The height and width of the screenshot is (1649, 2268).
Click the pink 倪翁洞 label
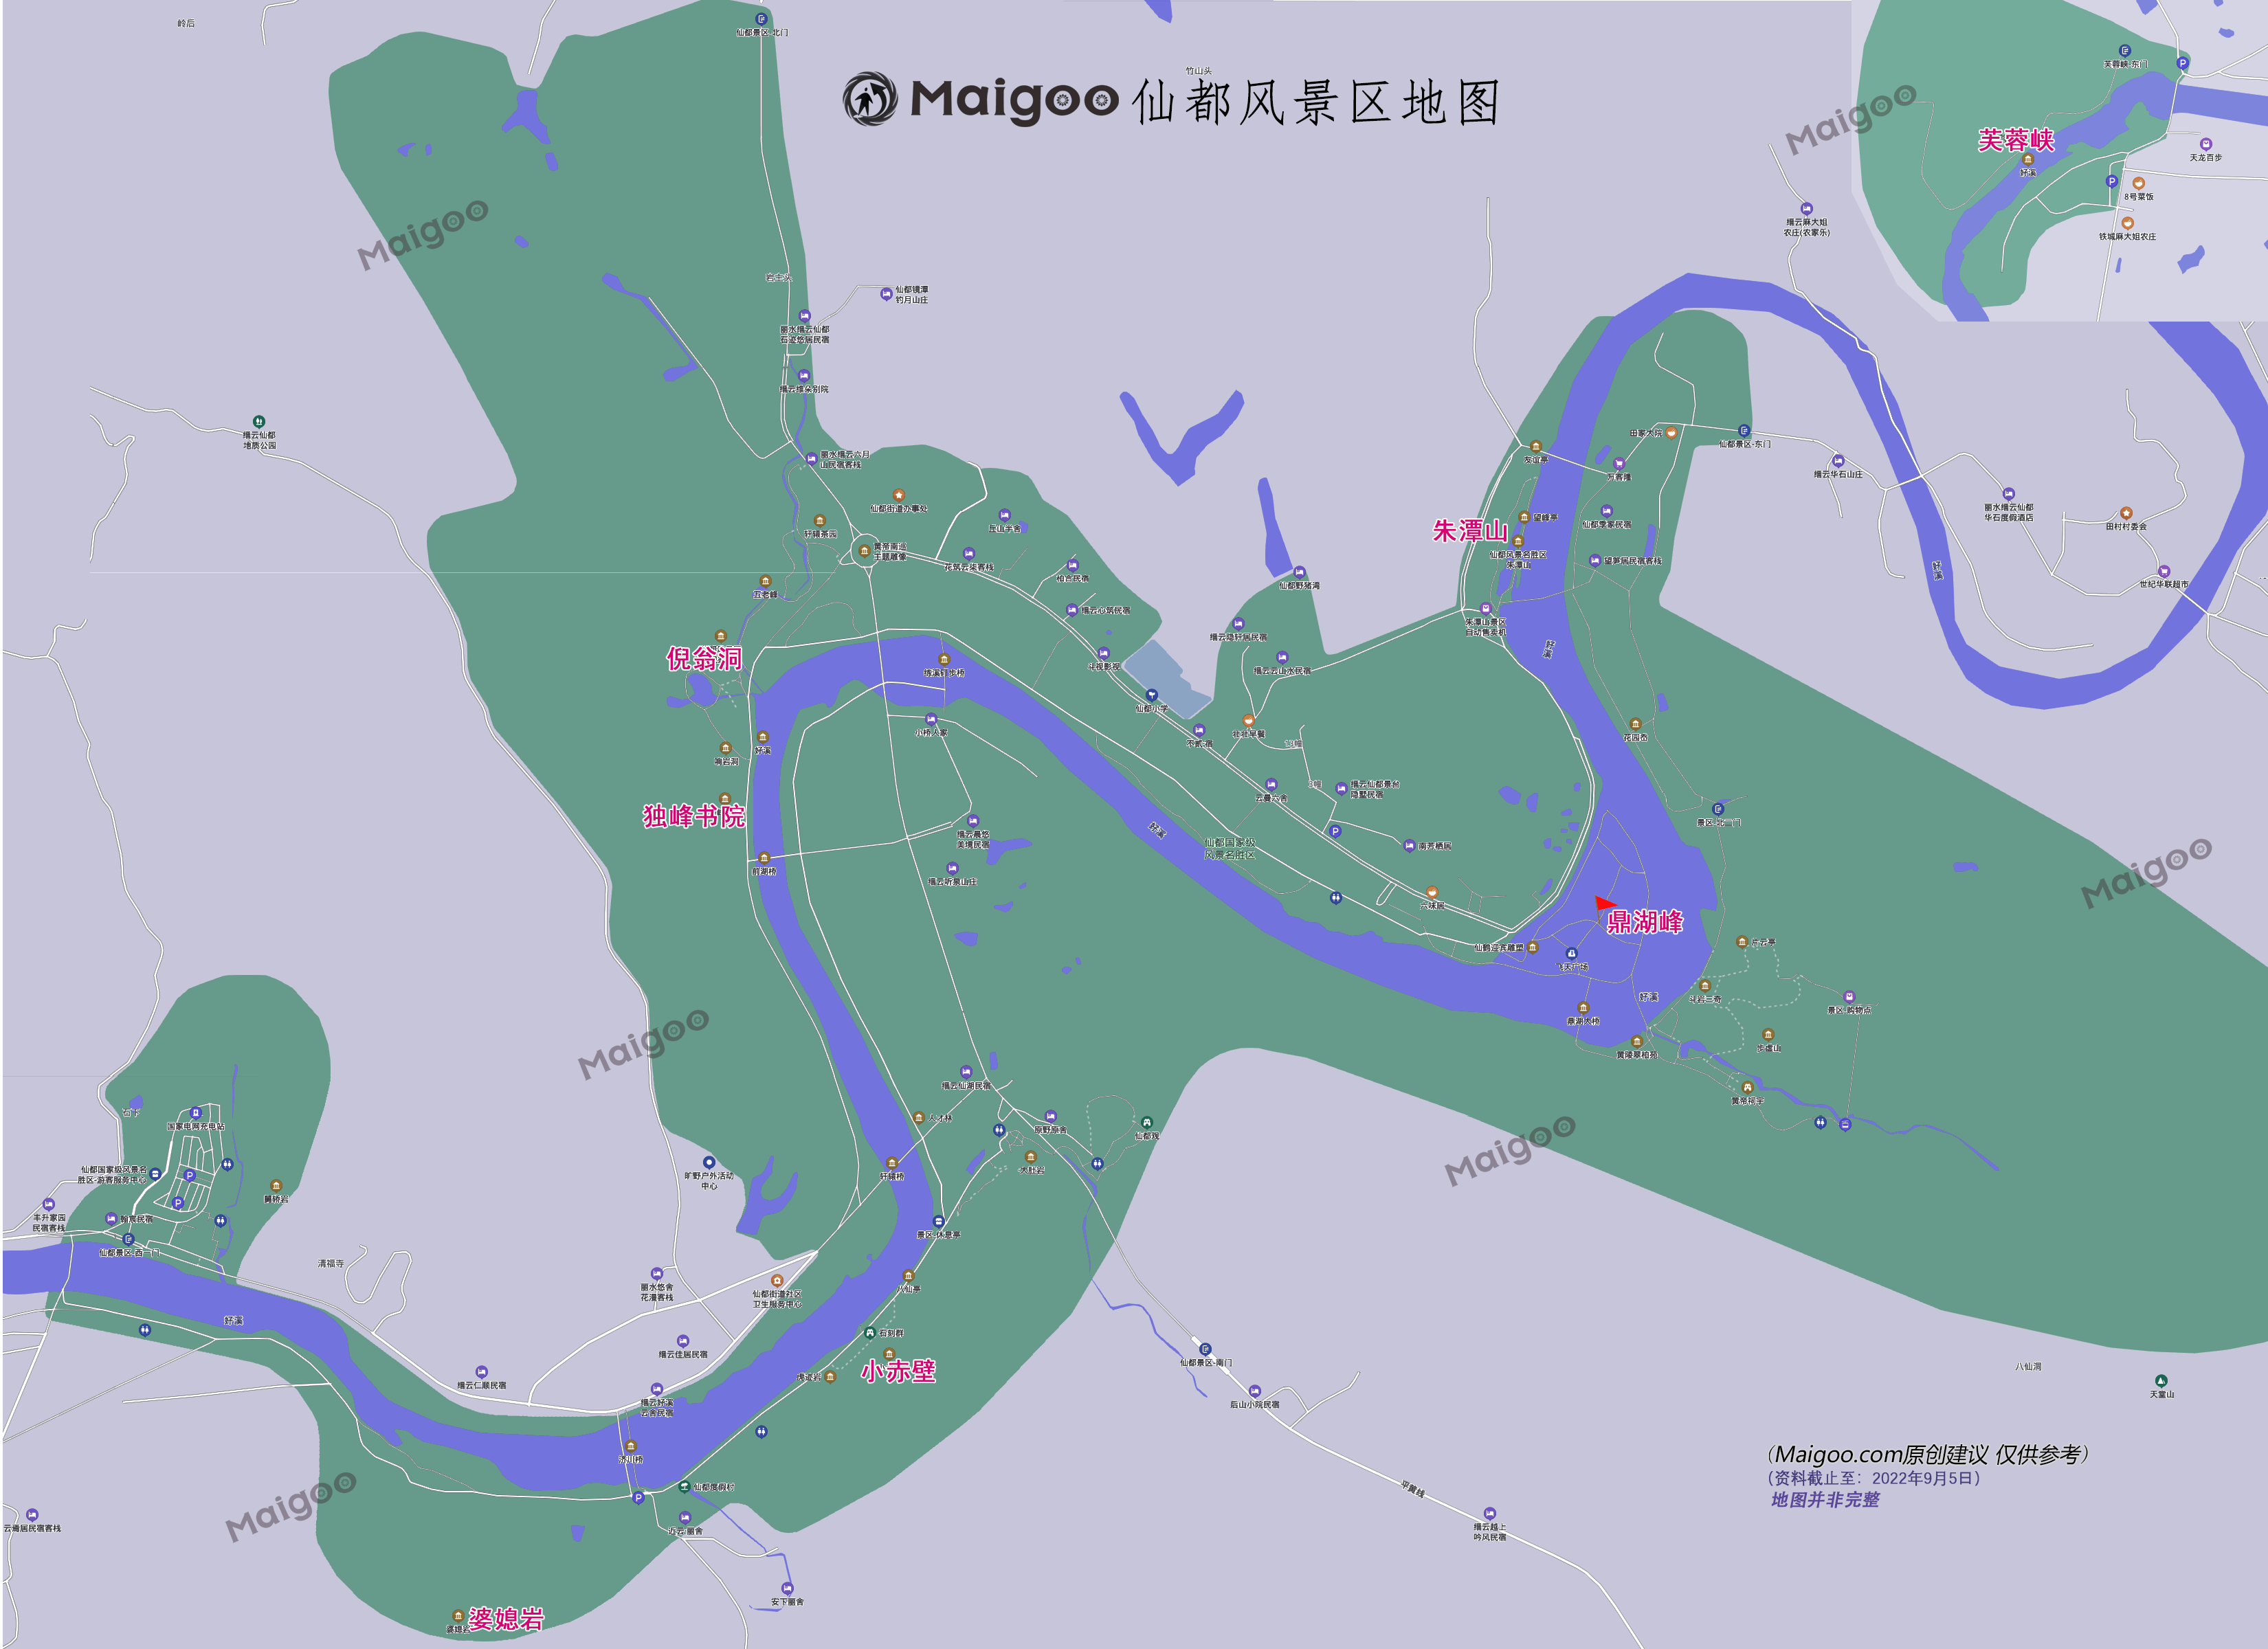pos(704,658)
